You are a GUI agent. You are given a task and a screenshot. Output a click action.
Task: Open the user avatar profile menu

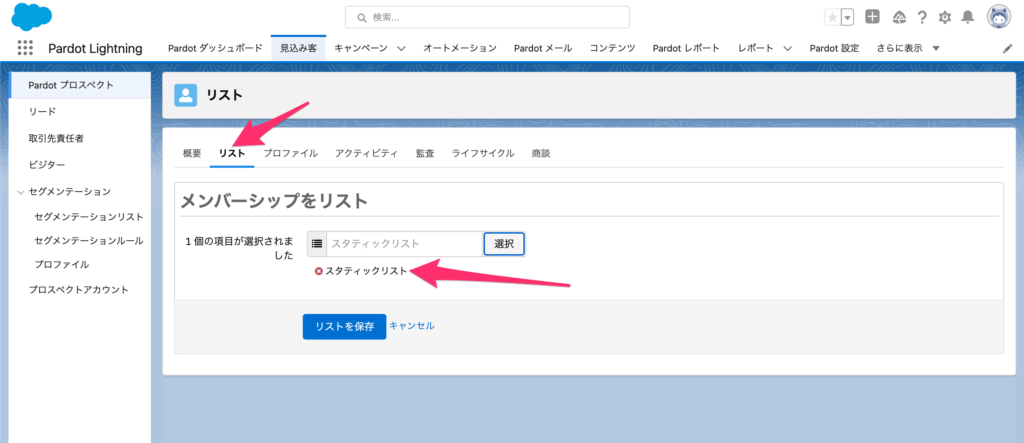click(999, 18)
